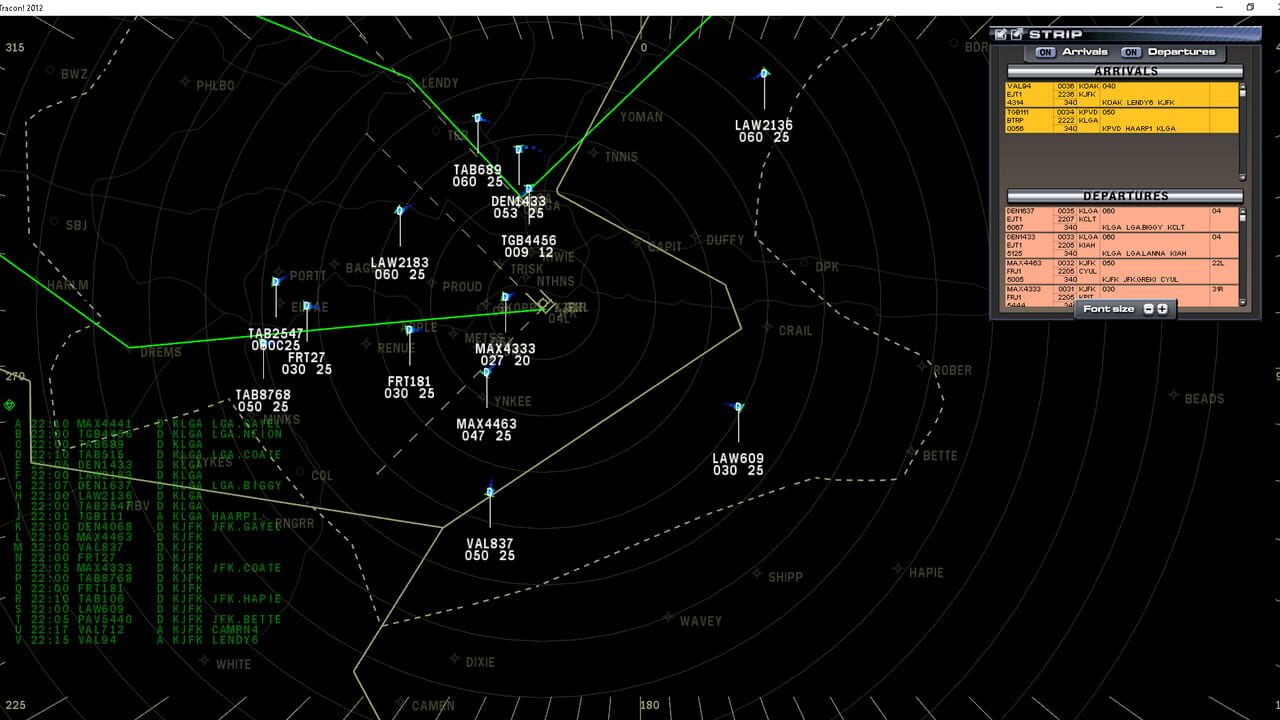Select MAX4441 row in flight list
This screenshot has width=1280, height=720.
click(x=148, y=424)
